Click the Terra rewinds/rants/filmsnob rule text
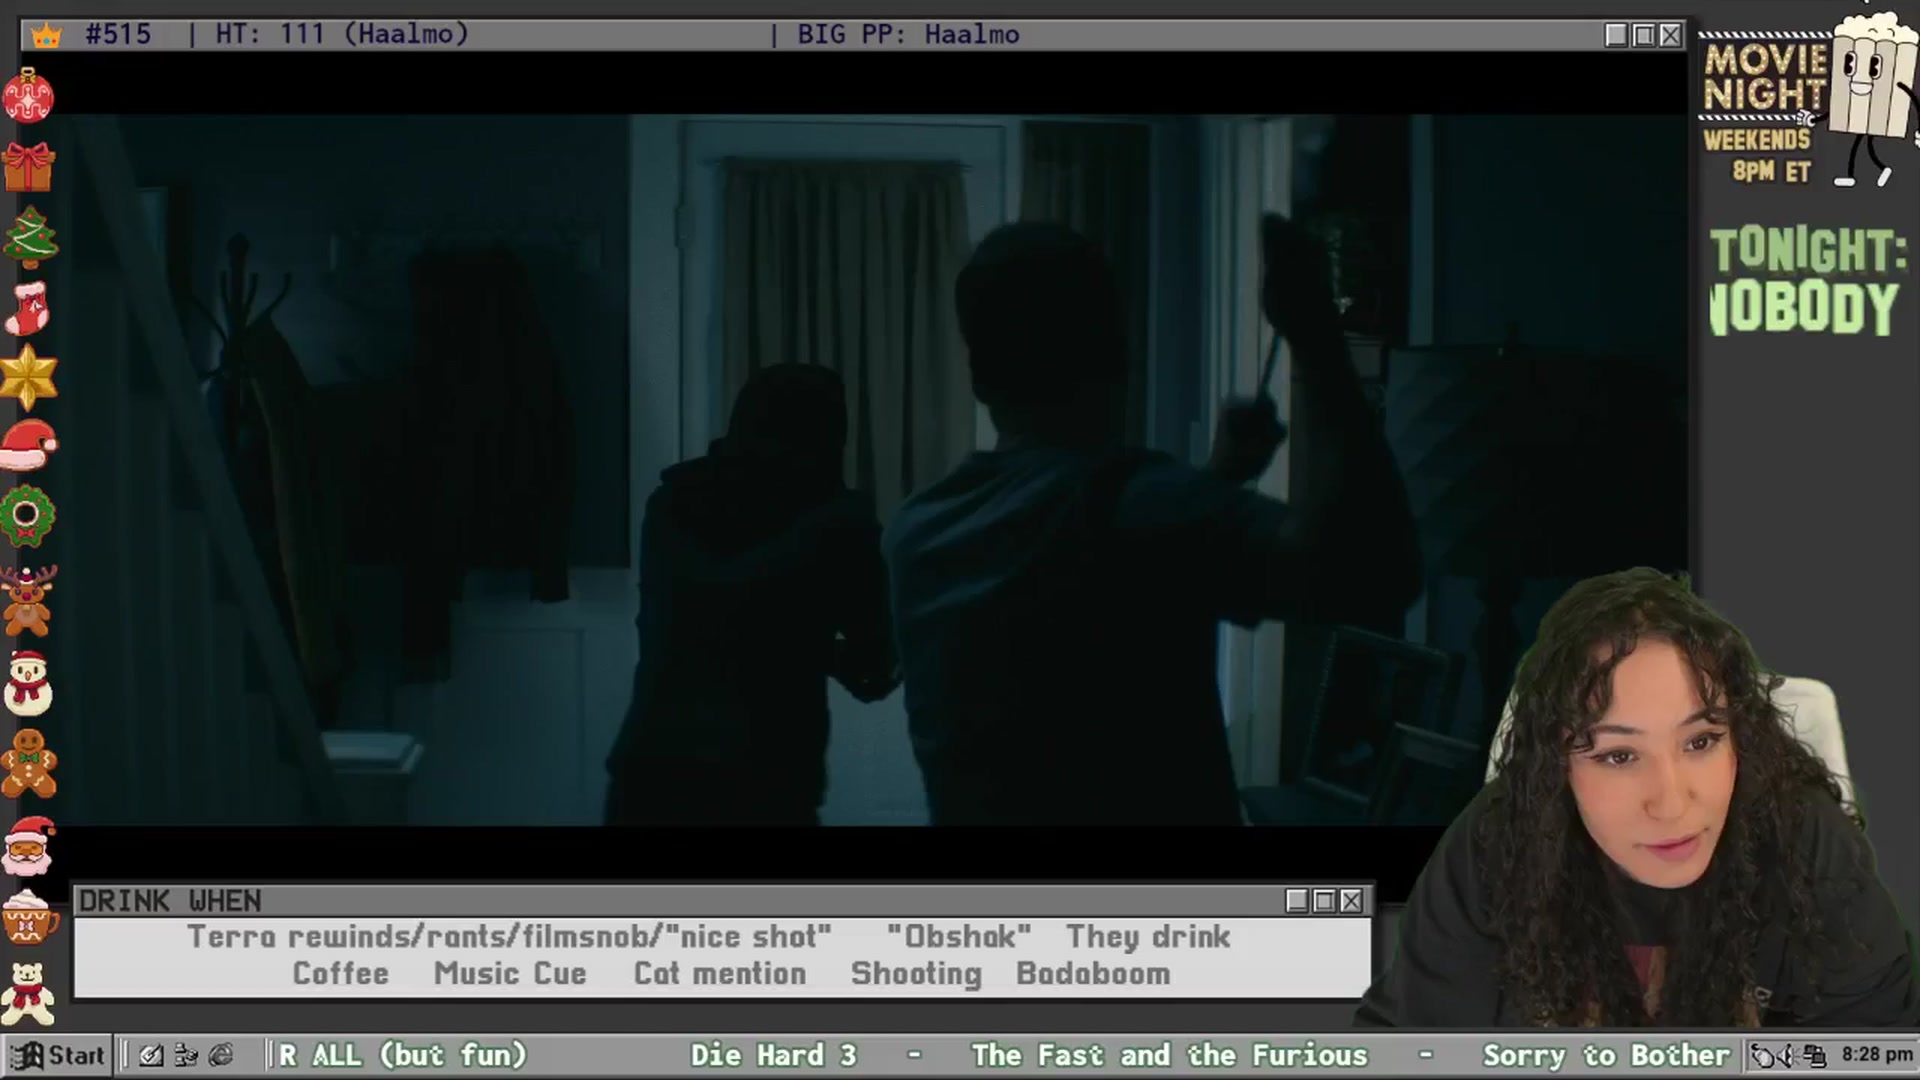The image size is (1920, 1080). coord(509,937)
